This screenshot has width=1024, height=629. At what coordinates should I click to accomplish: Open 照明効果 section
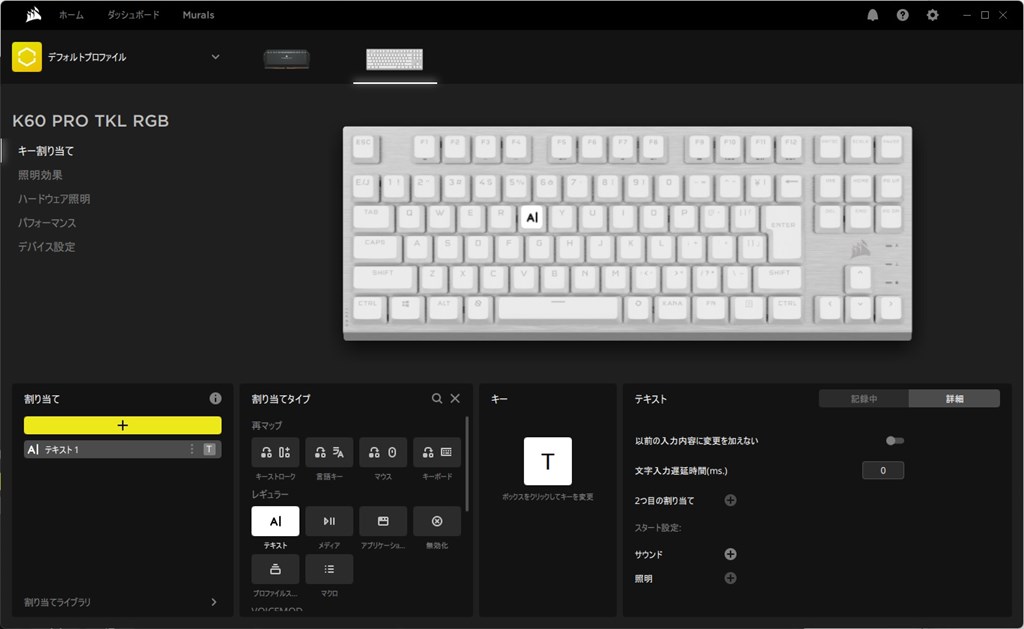(x=40, y=175)
